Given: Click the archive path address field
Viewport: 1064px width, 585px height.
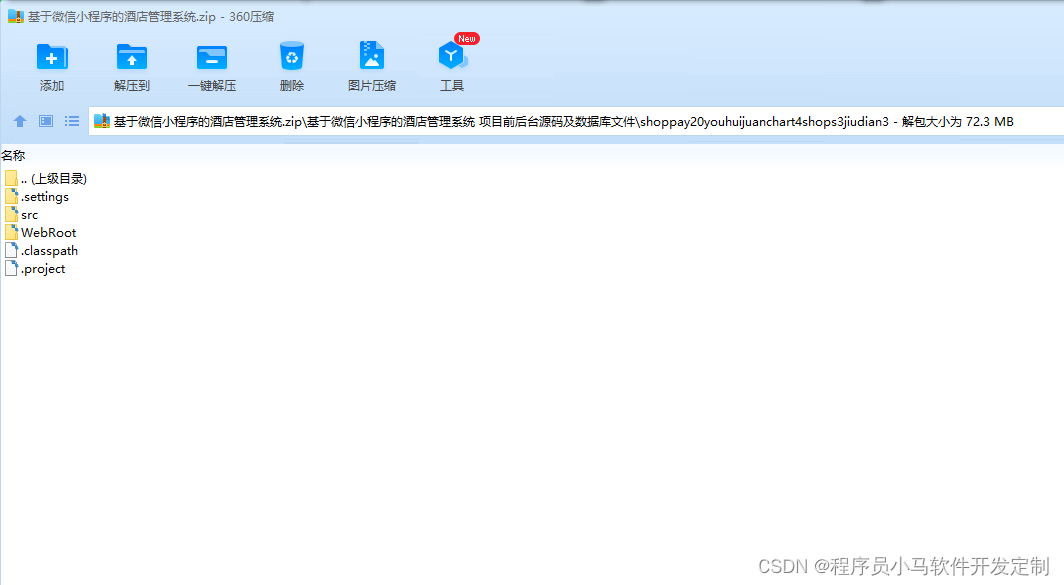Looking at the screenshot, I should [x=575, y=121].
